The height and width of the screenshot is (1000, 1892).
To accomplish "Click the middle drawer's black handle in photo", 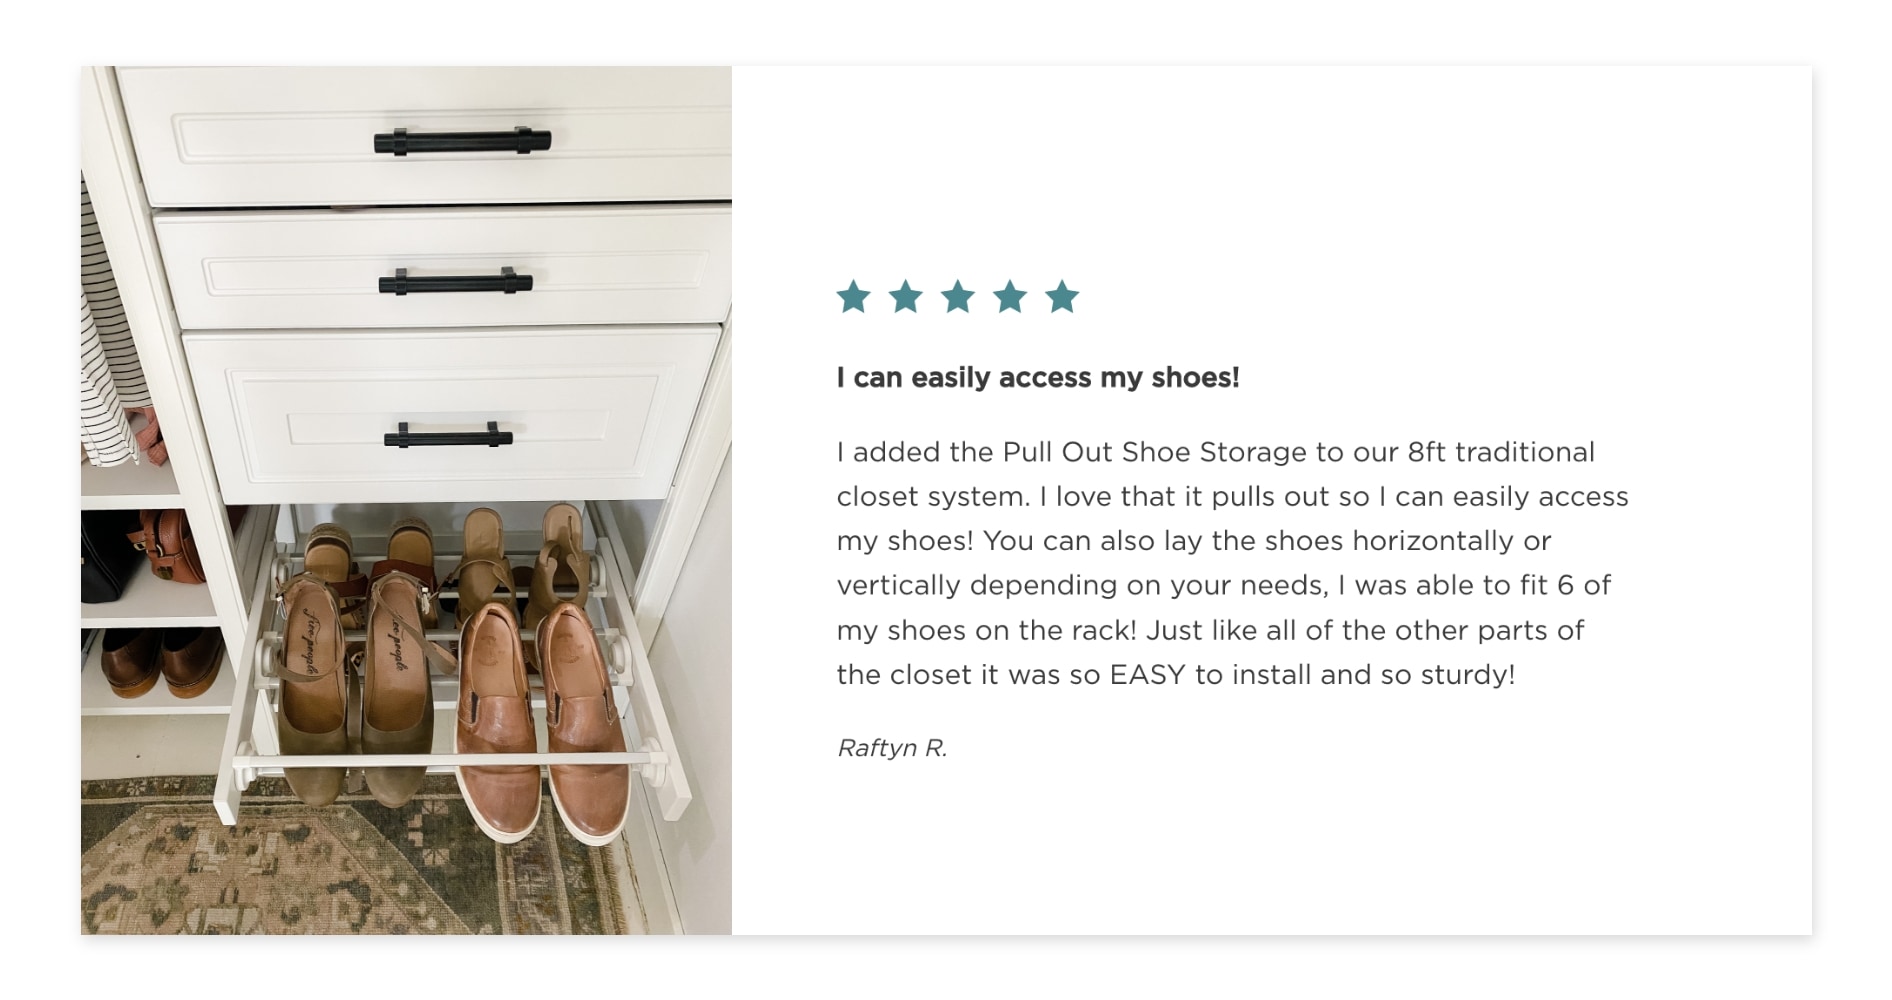I will 455,282.
